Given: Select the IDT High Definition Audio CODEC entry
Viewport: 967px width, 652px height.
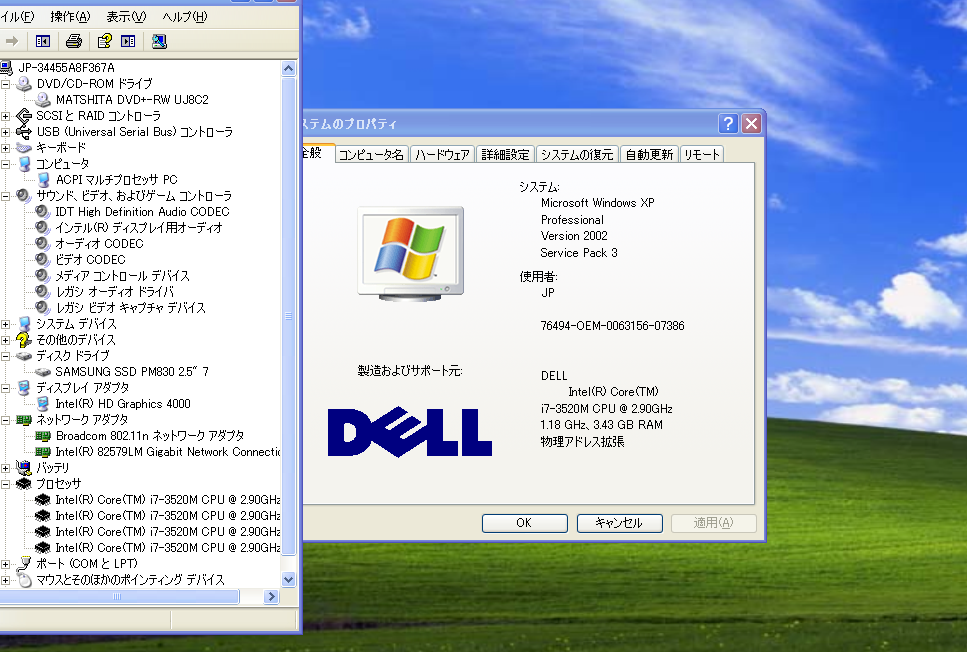Looking at the screenshot, I should coord(142,212).
